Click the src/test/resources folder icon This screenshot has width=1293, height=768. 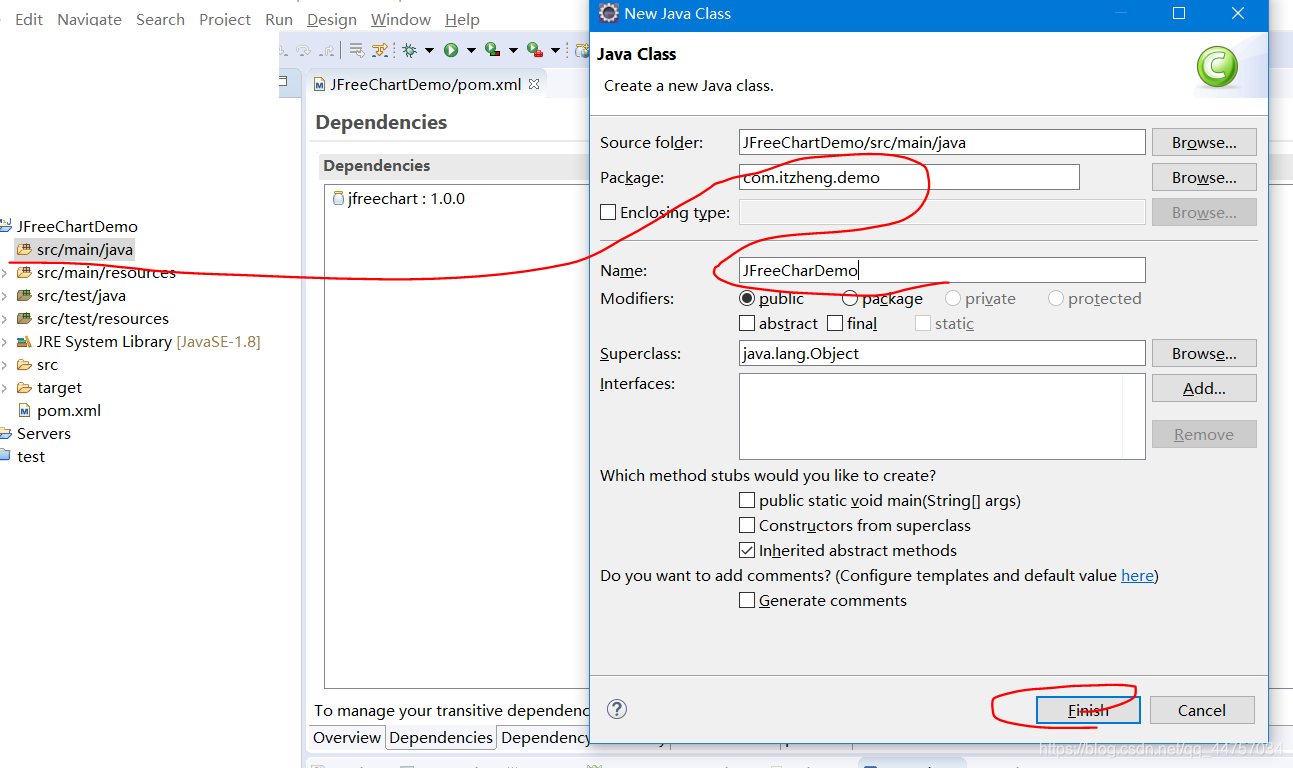[x=24, y=318]
